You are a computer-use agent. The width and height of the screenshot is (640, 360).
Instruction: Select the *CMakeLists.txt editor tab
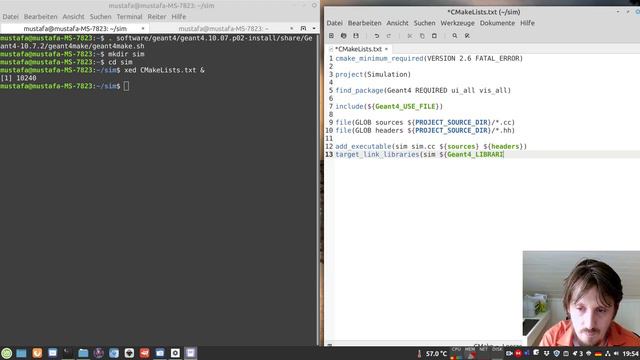tap(358, 49)
